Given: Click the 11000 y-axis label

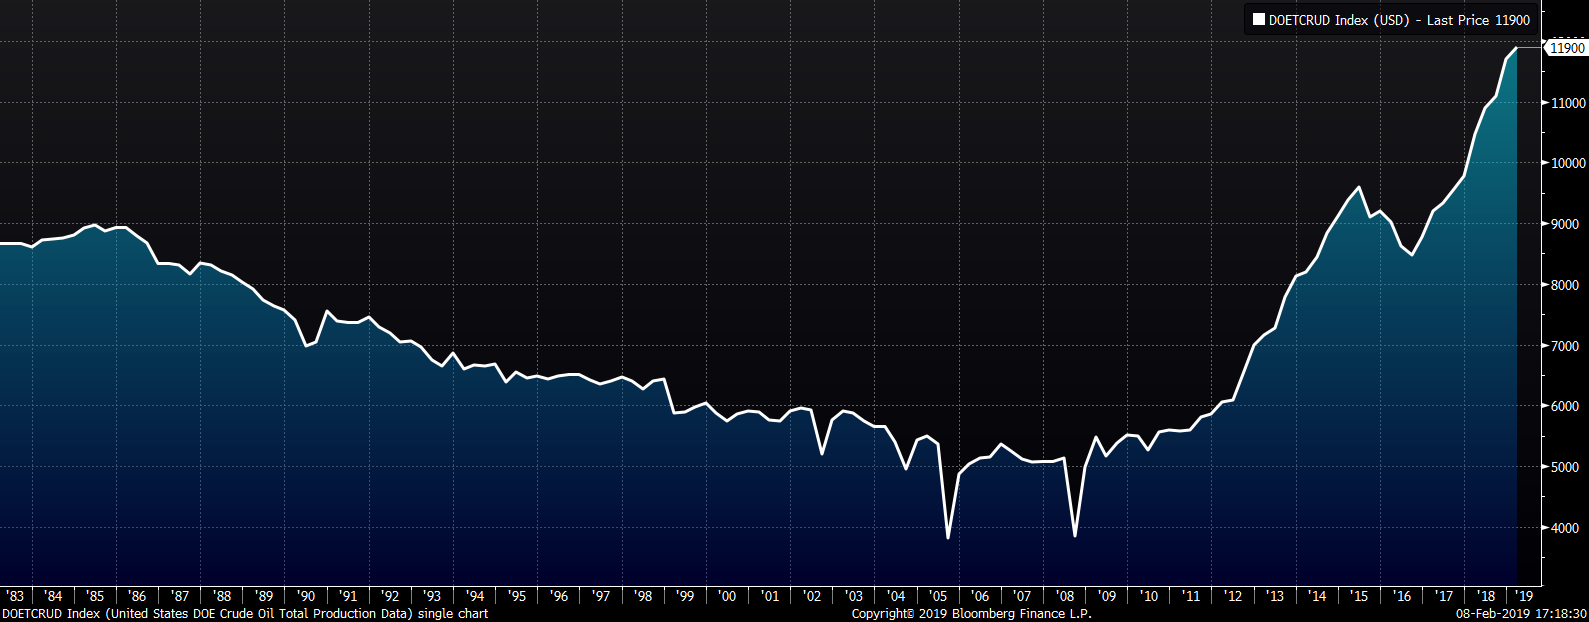Looking at the screenshot, I should (x=1567, y=103).
